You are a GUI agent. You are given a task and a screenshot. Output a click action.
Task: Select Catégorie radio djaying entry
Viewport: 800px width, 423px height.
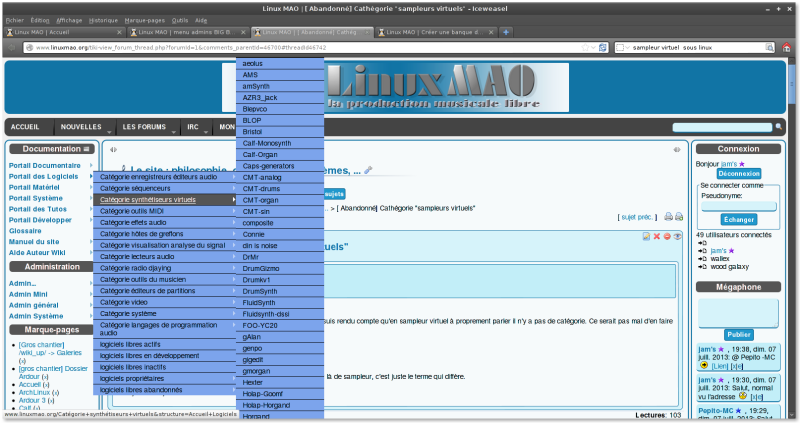point(164,268)
